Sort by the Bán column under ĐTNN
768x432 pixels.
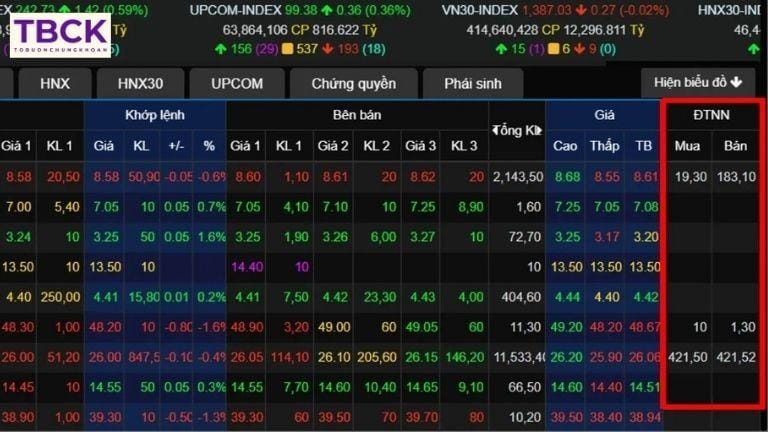735,146
